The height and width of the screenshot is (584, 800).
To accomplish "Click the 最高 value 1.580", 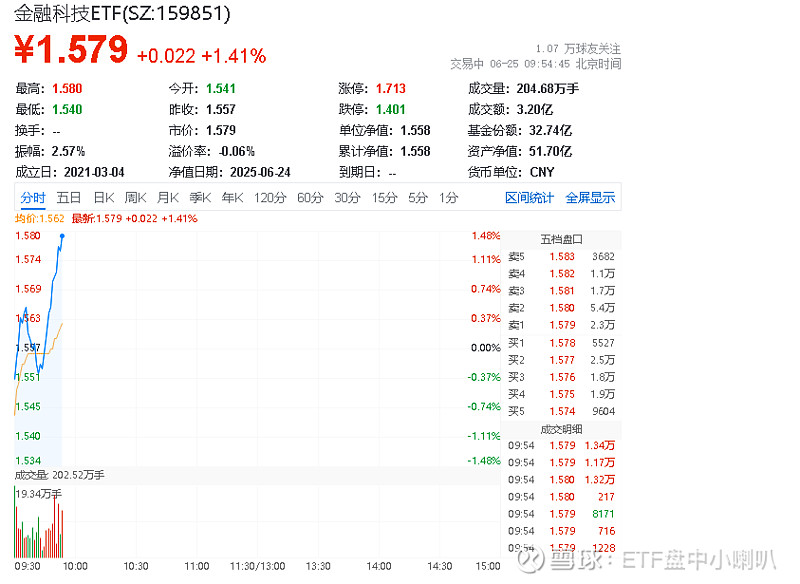I will point(67,89).
